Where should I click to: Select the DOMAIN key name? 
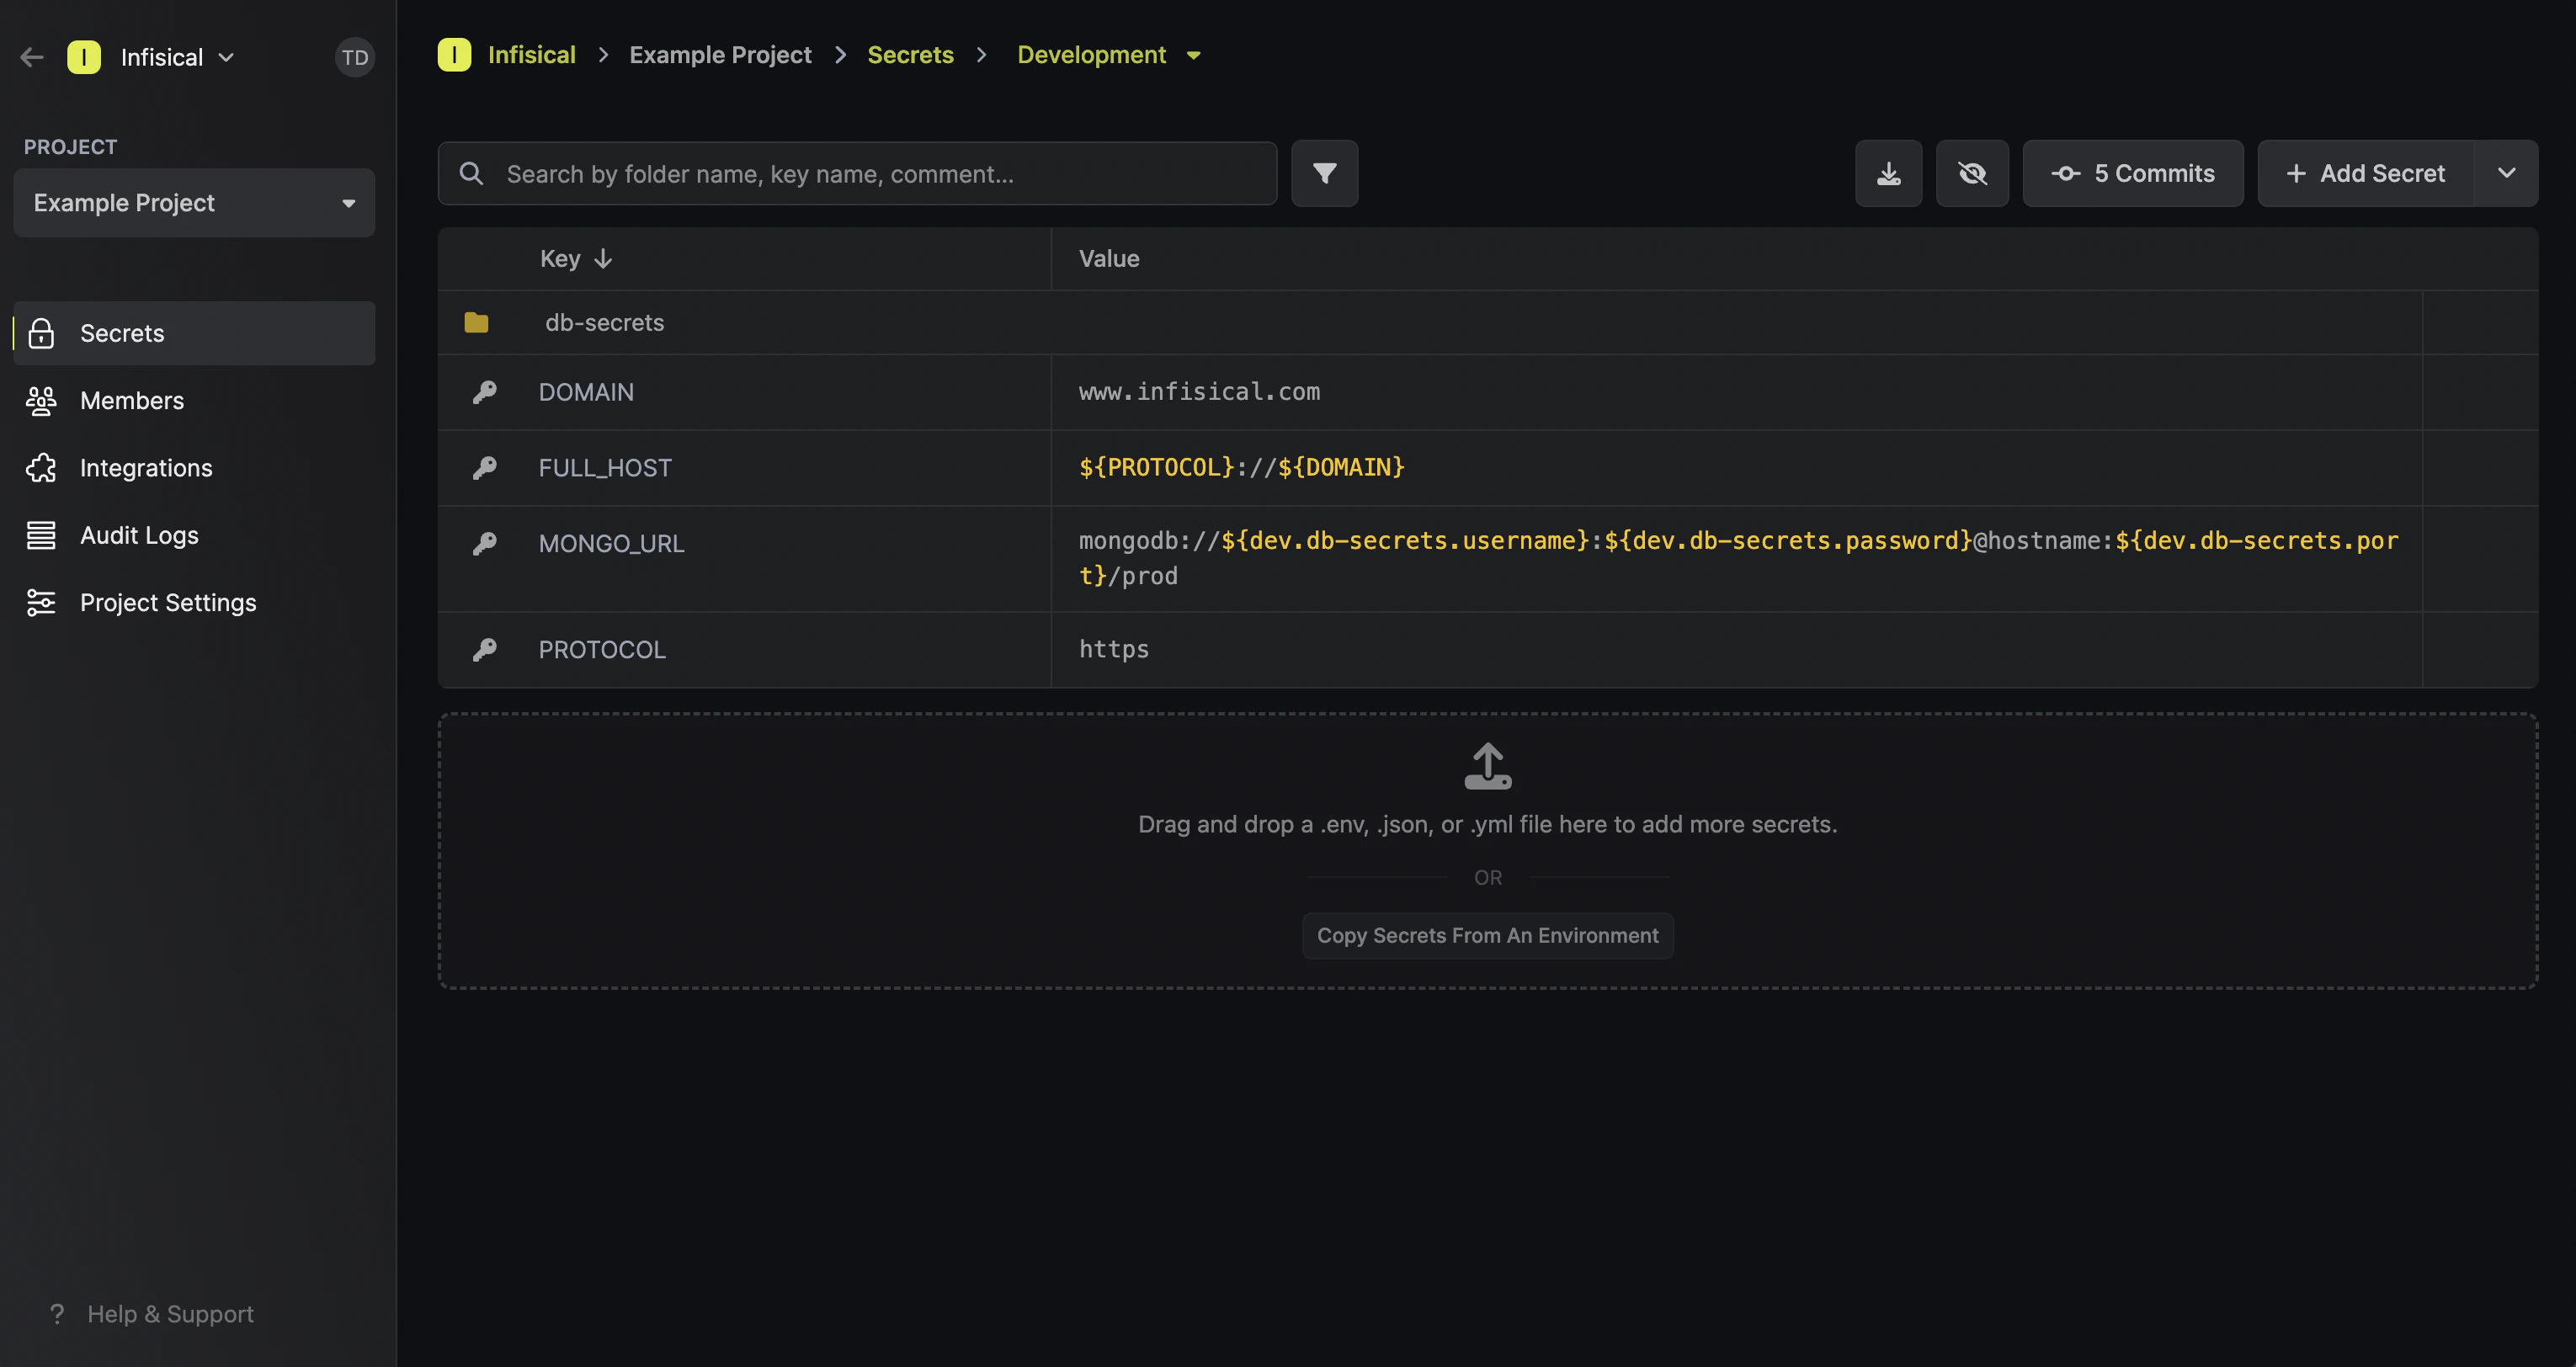coord(586,392)
